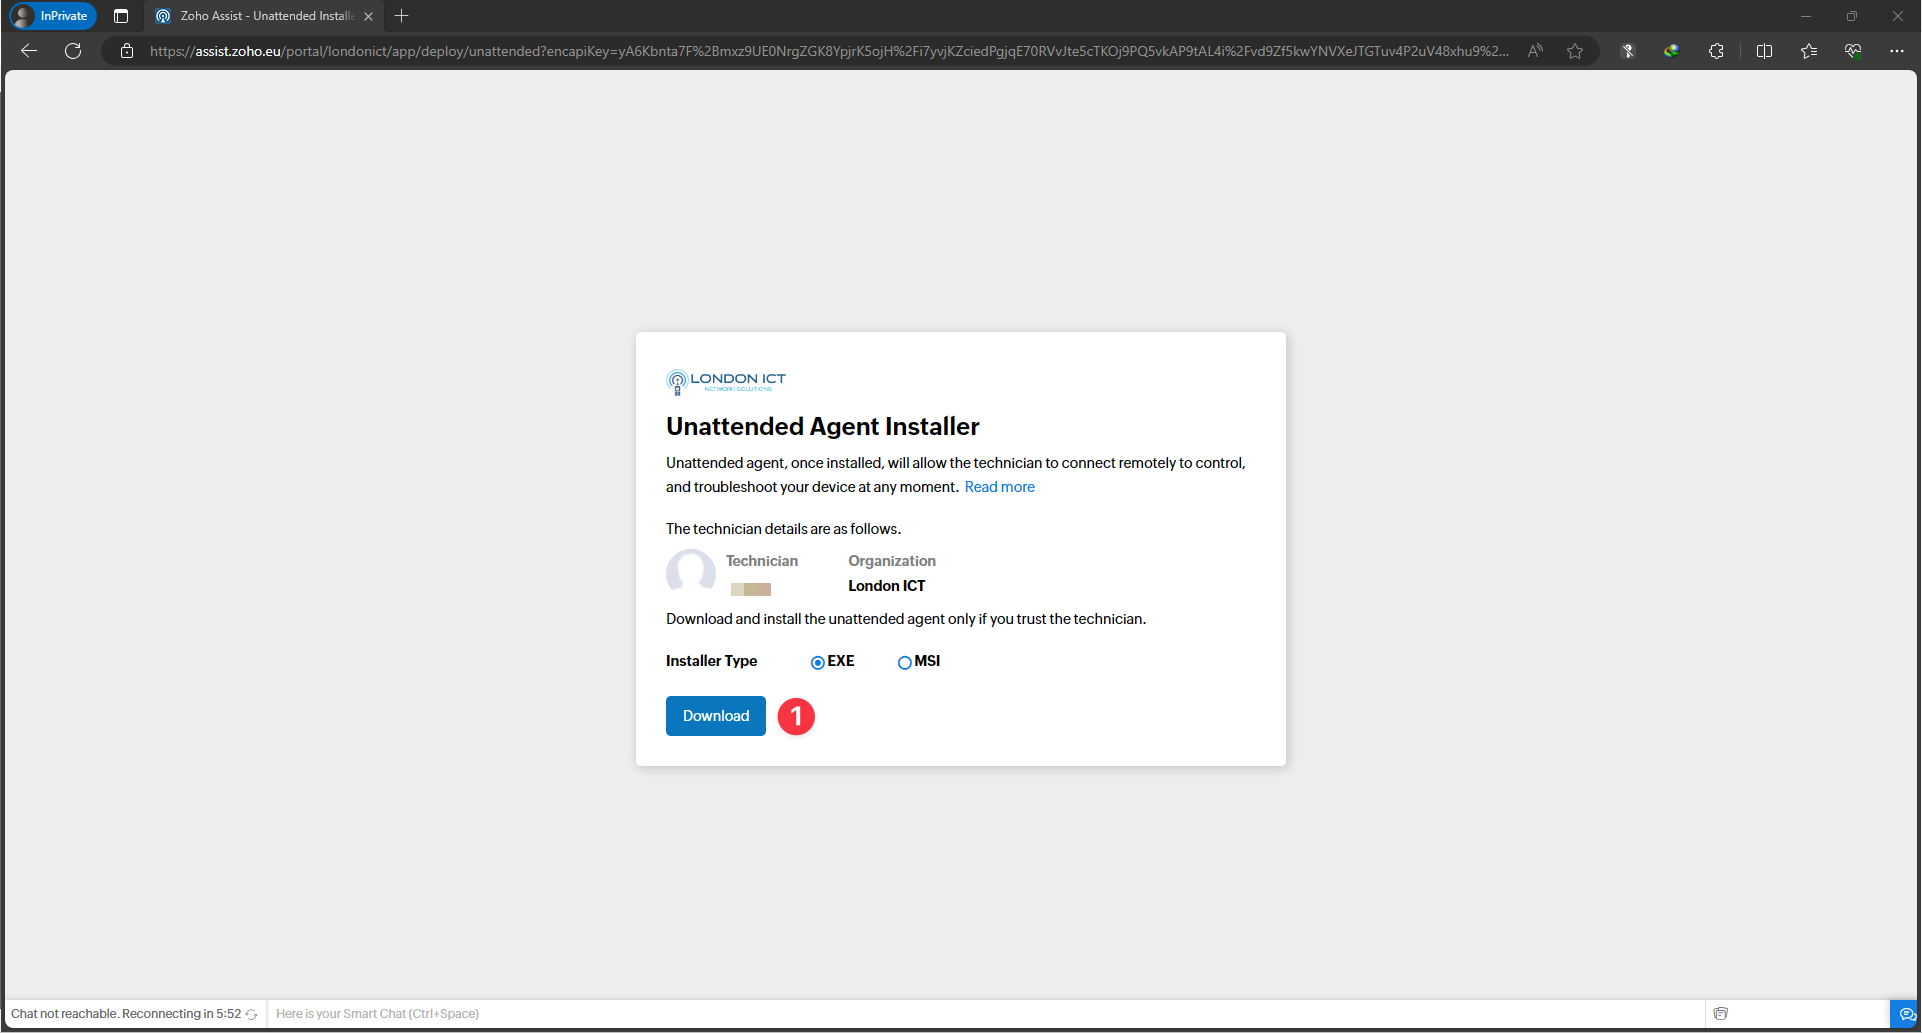The width and height of the screenshot is (1922, 1033).
Task: Close the Zoho Assist tab
Action: (369, 16)
